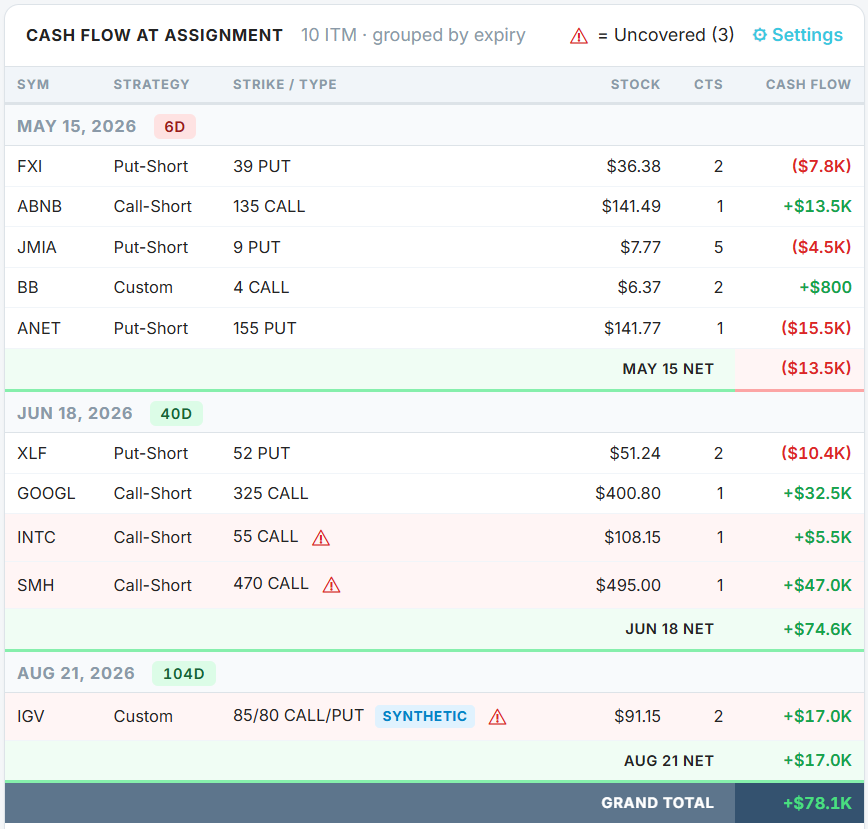
Task: Click the BB symbol
Action: coord(28,287)
